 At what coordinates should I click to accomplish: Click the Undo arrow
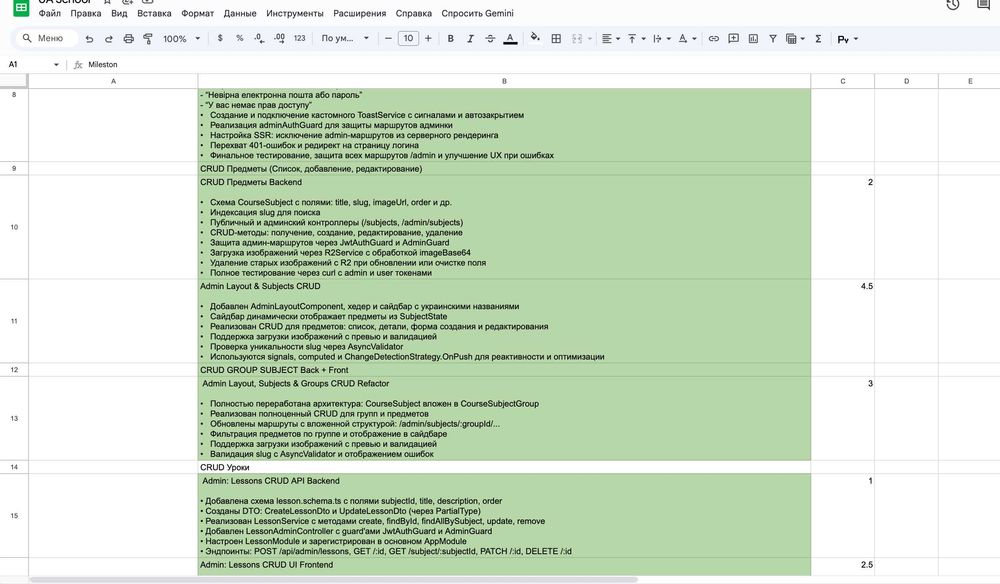(x=89, y=39)
